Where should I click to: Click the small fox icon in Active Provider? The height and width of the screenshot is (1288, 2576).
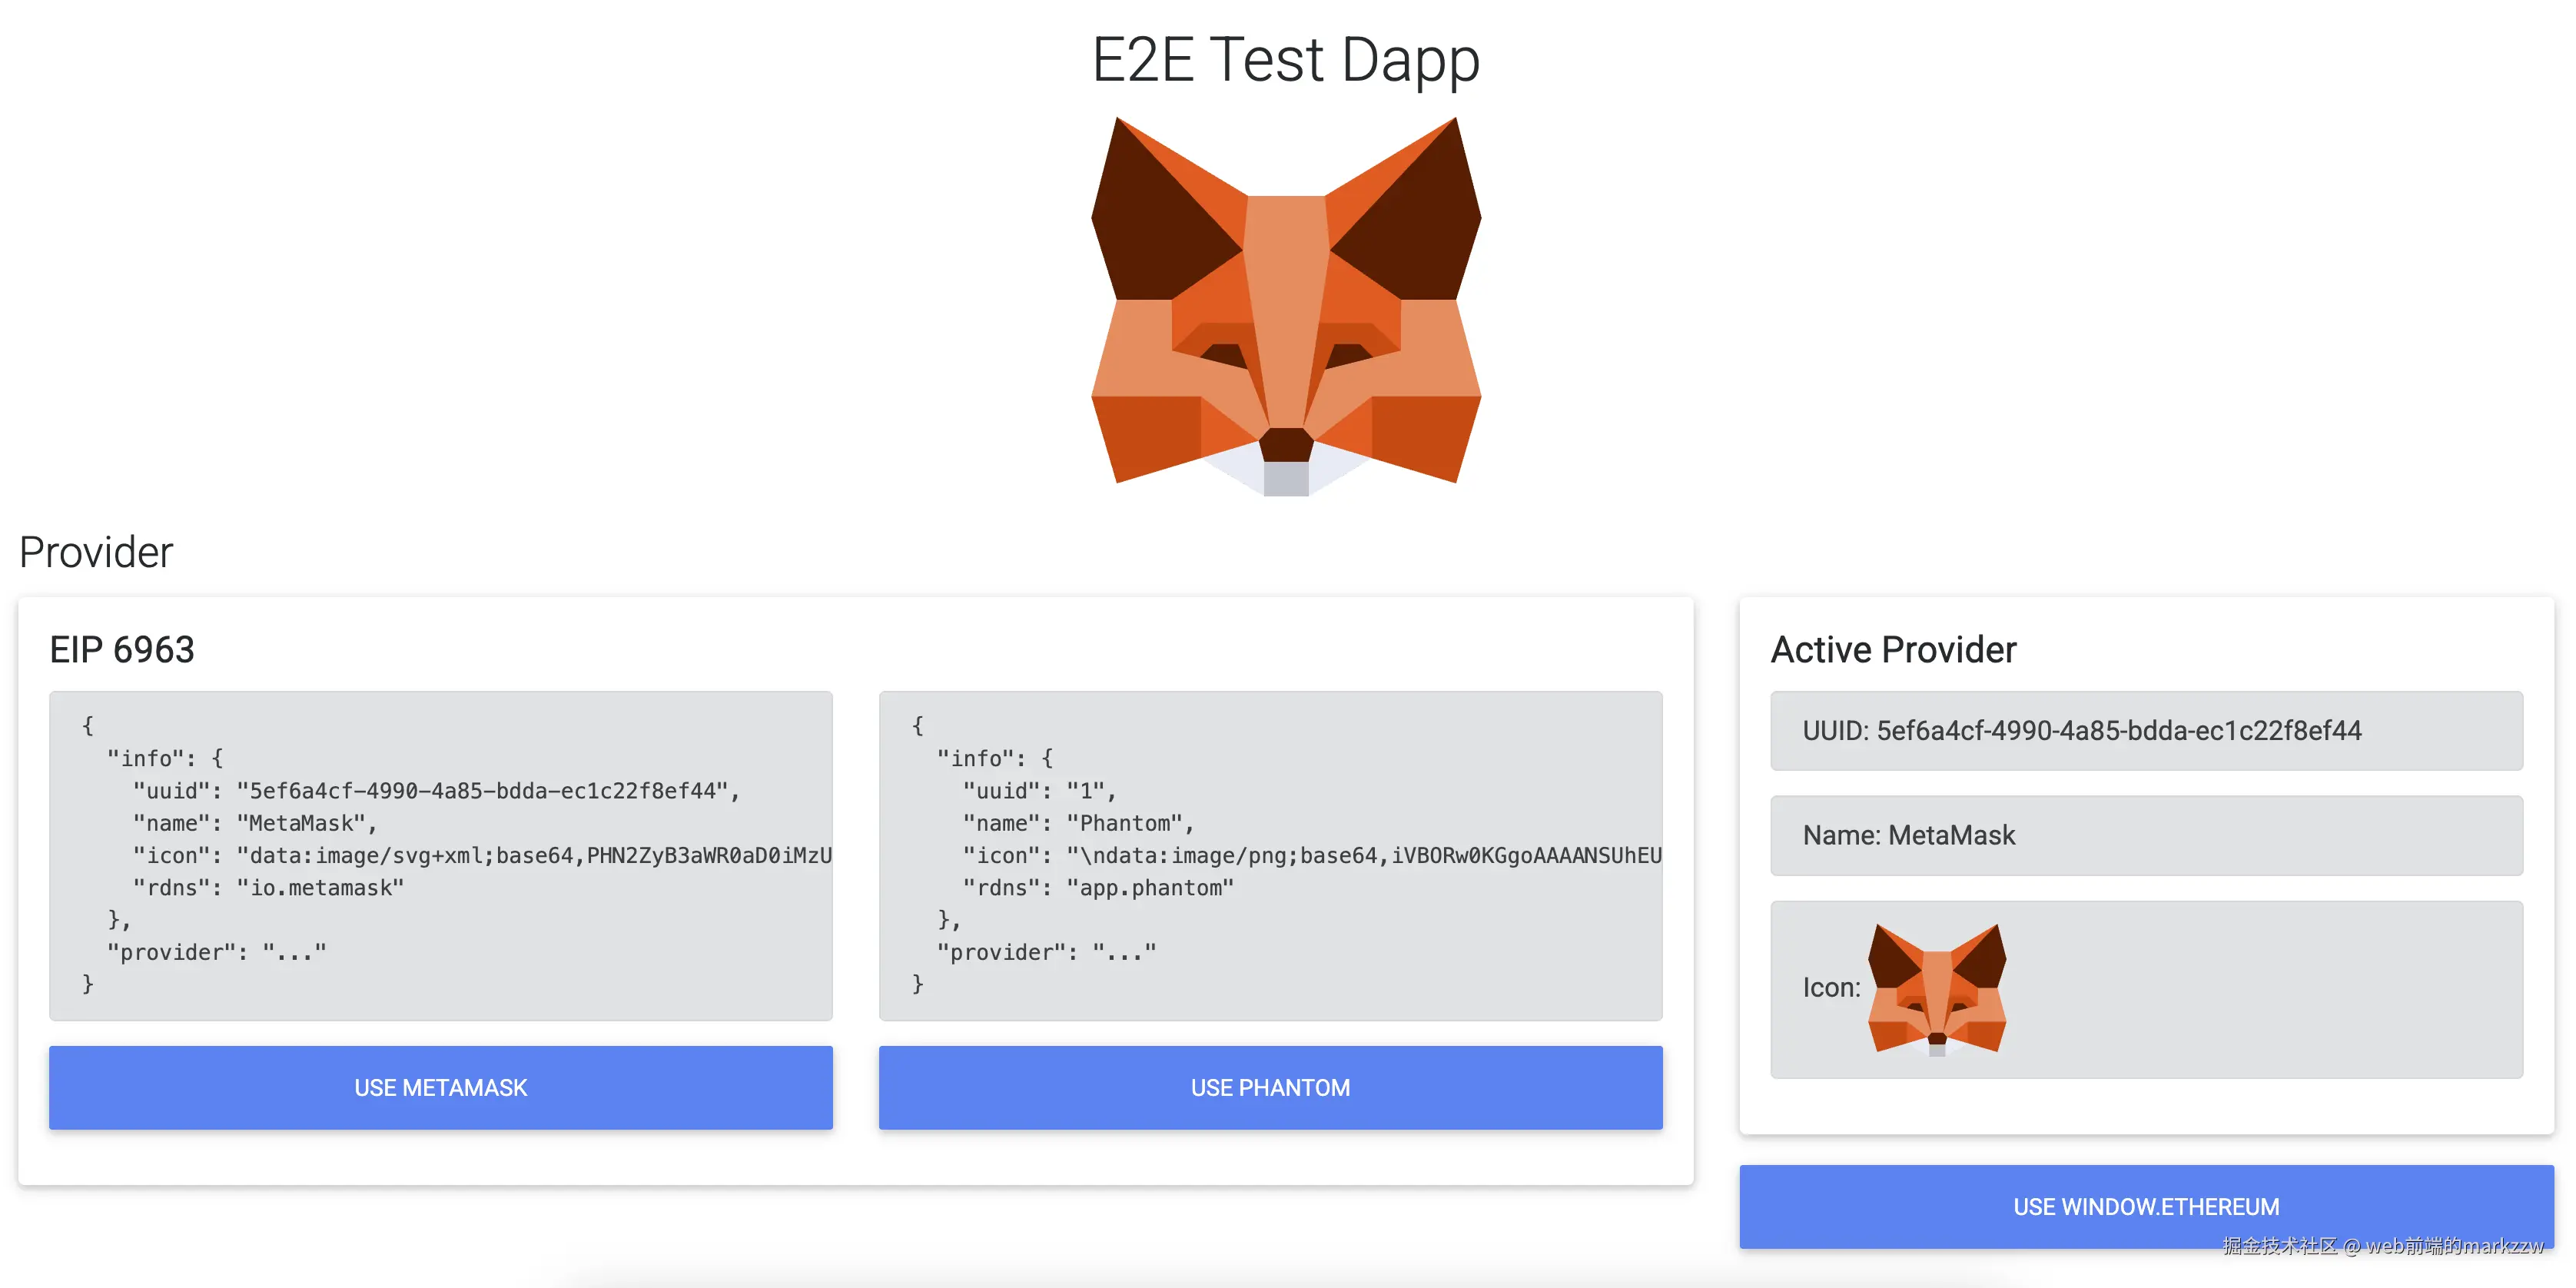point(1936,988)
